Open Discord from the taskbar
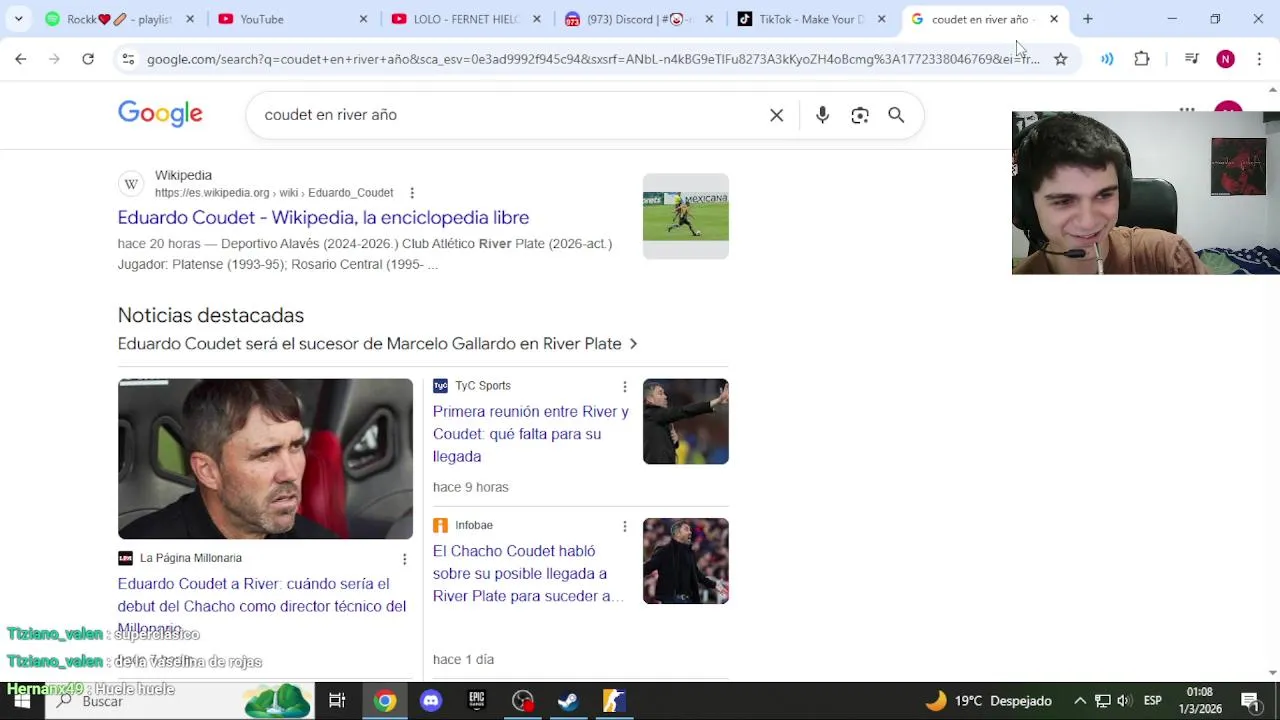Image resolution: width=1280 pixels, height=720 pixels. pos(431,701)
